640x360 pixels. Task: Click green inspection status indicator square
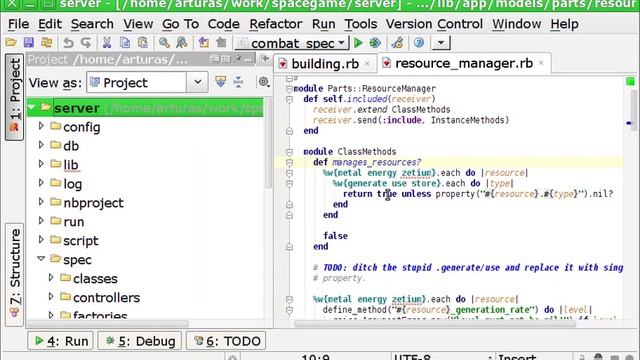point(630,81)
